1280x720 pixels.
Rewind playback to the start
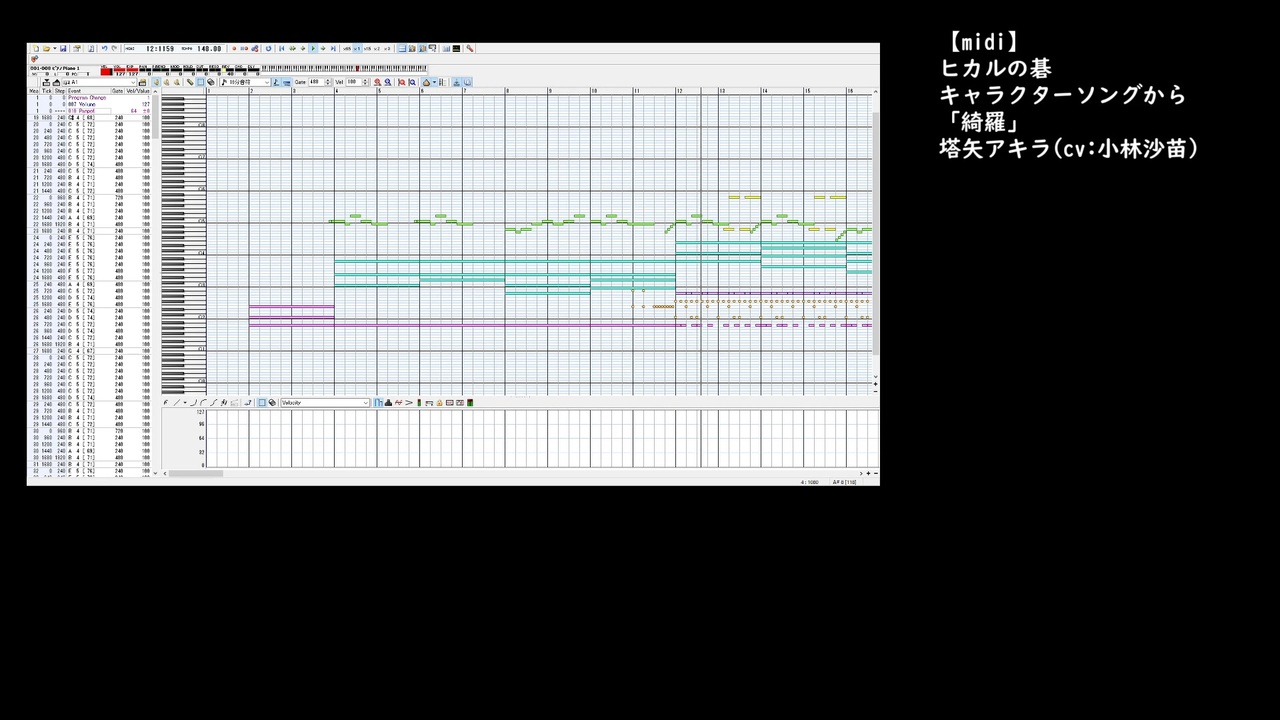(282, 48)
